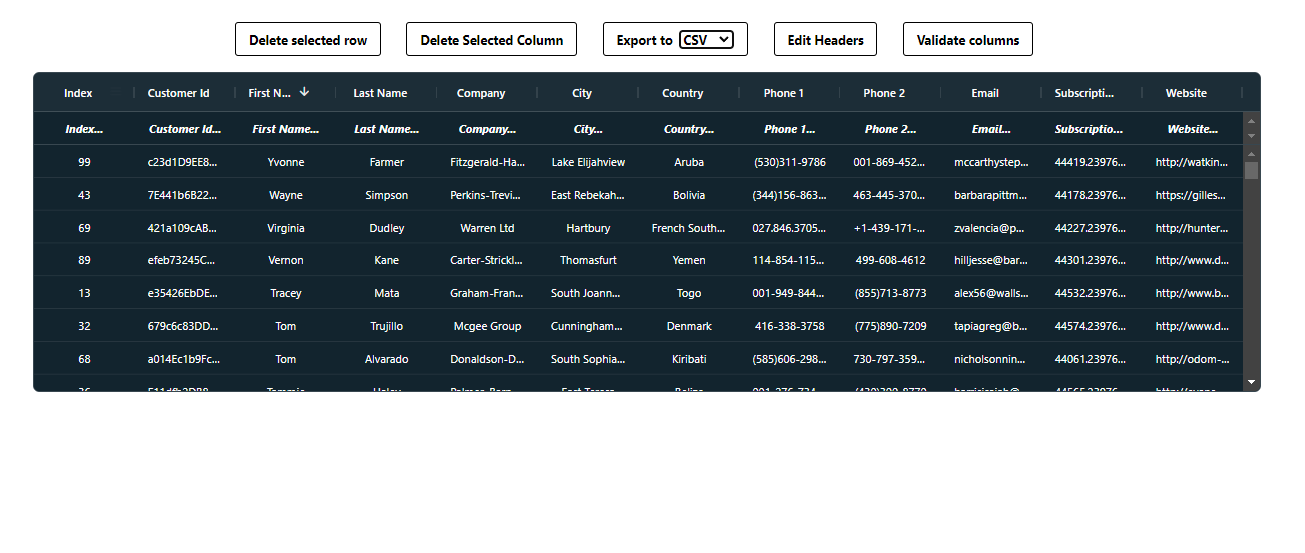
Task: Select the row with first name Yvonne
Action: tap(286, 162)
